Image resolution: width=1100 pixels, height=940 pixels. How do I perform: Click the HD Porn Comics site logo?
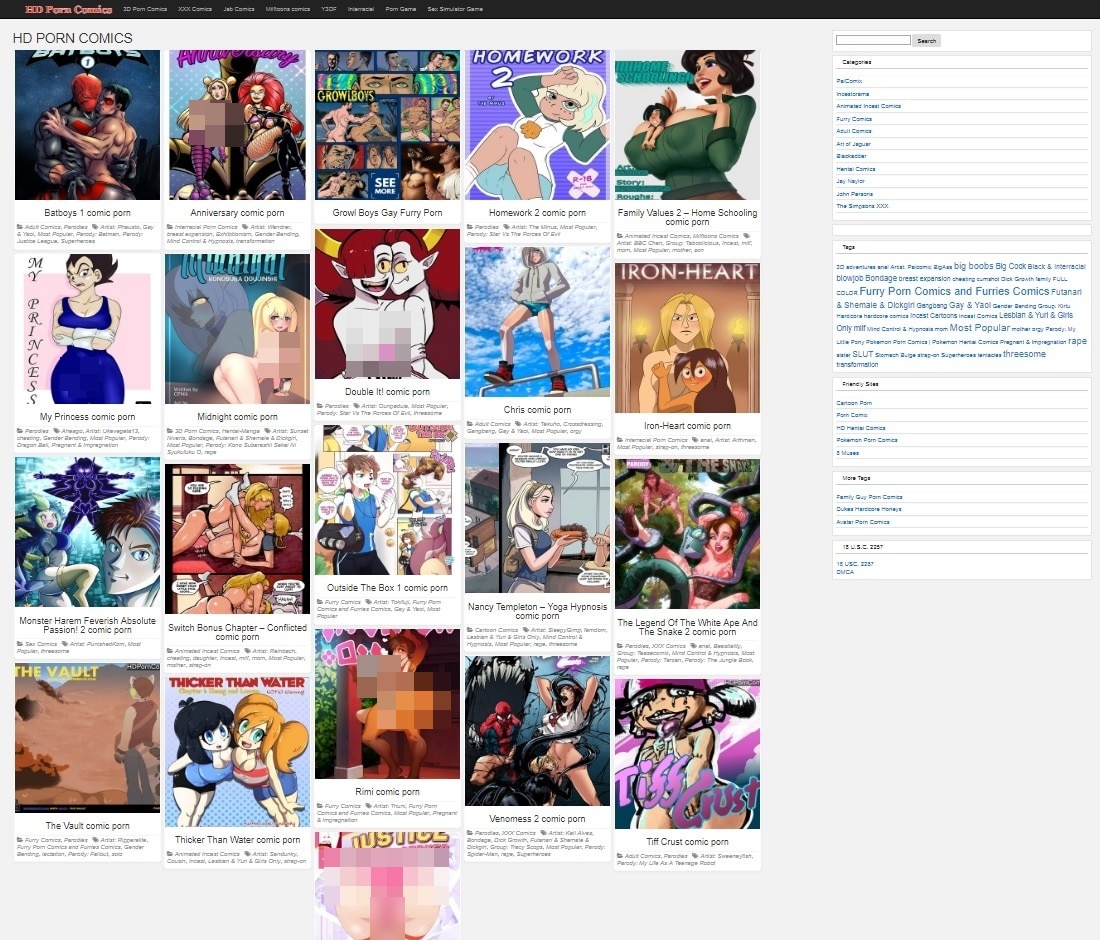(x=56, y=9)
